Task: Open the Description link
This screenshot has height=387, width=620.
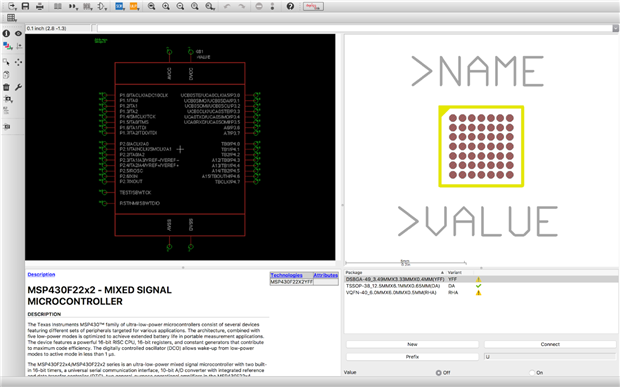Action: click(42, 274)
